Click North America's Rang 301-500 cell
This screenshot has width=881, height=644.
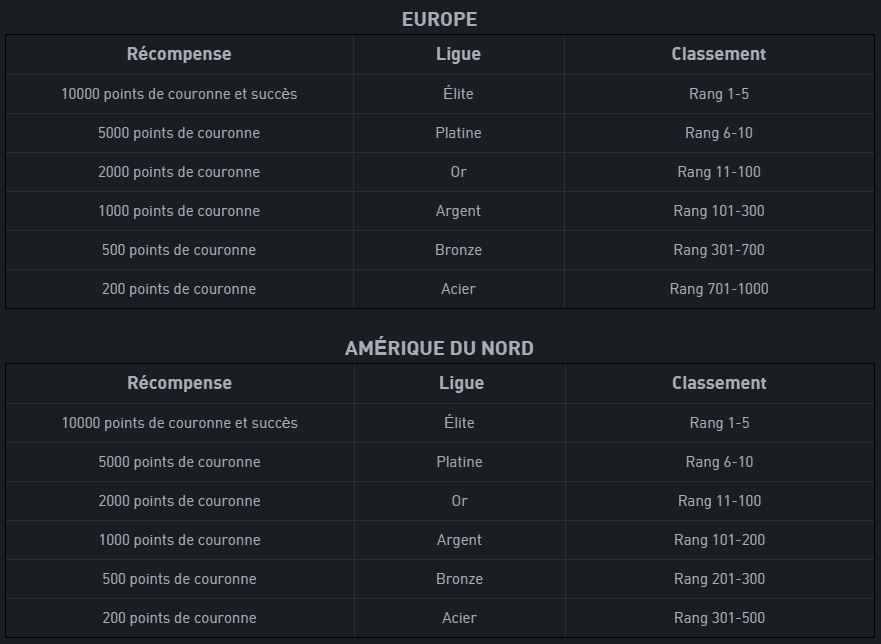pyautogui.click(x=720, y=618)
